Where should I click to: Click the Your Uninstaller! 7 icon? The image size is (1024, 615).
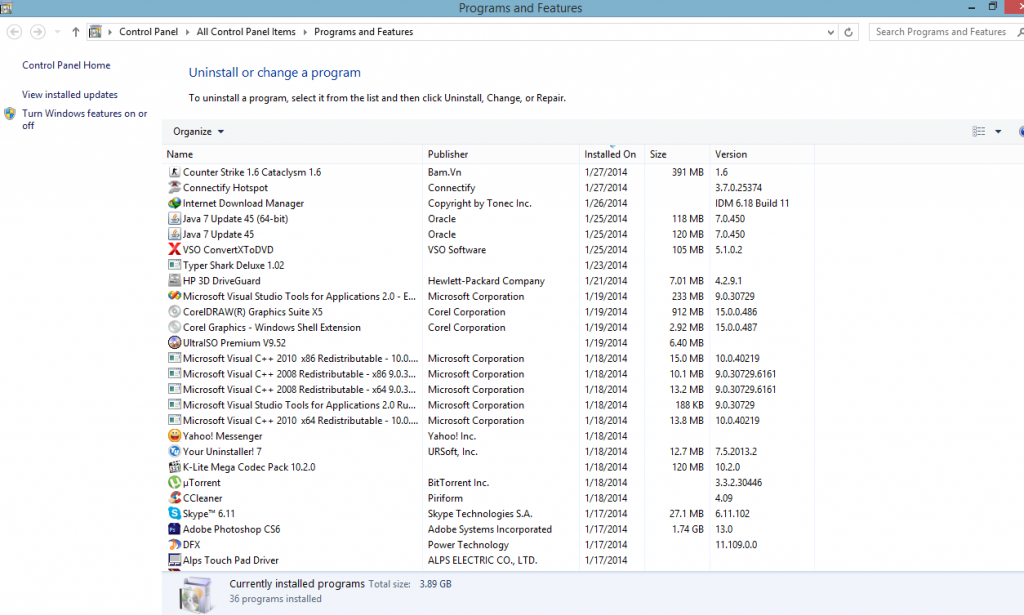tap(174, 452)
